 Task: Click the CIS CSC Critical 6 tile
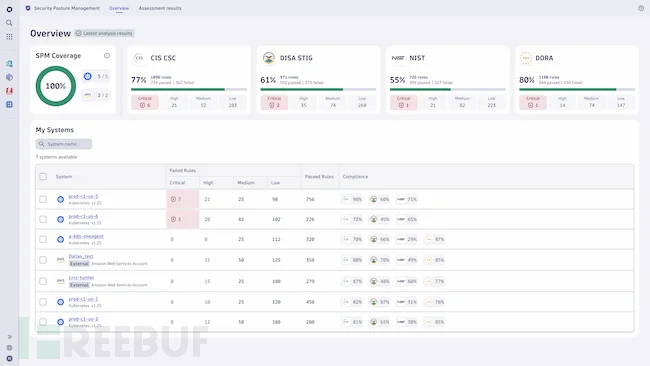[x=145, y=102]
